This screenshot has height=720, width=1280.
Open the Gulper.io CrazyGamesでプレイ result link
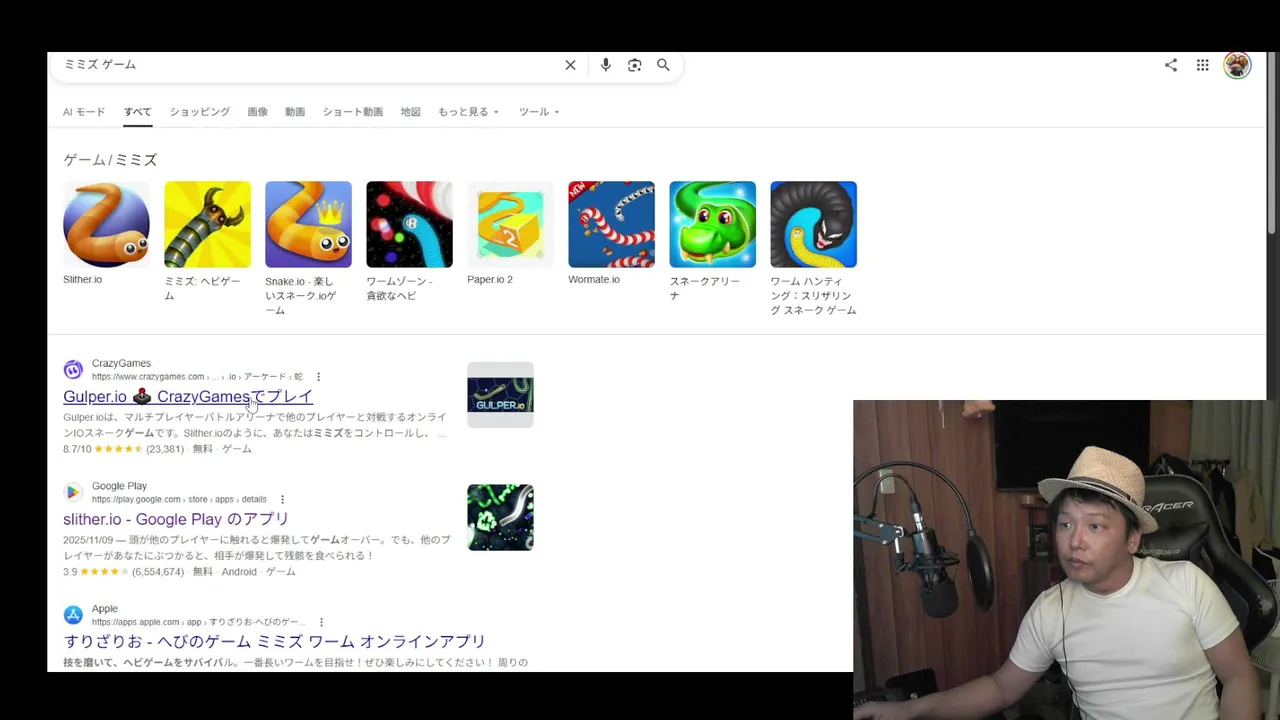pos(188,397)
